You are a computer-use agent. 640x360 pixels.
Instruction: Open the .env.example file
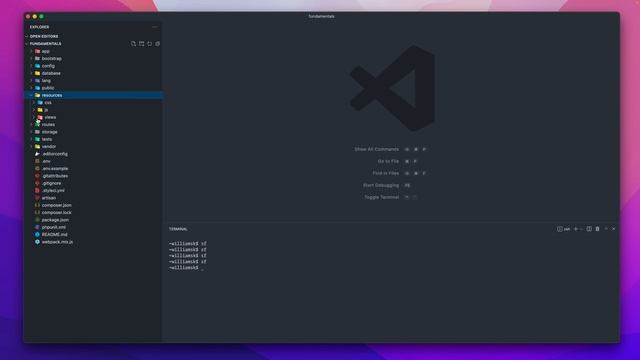(94, 169)
